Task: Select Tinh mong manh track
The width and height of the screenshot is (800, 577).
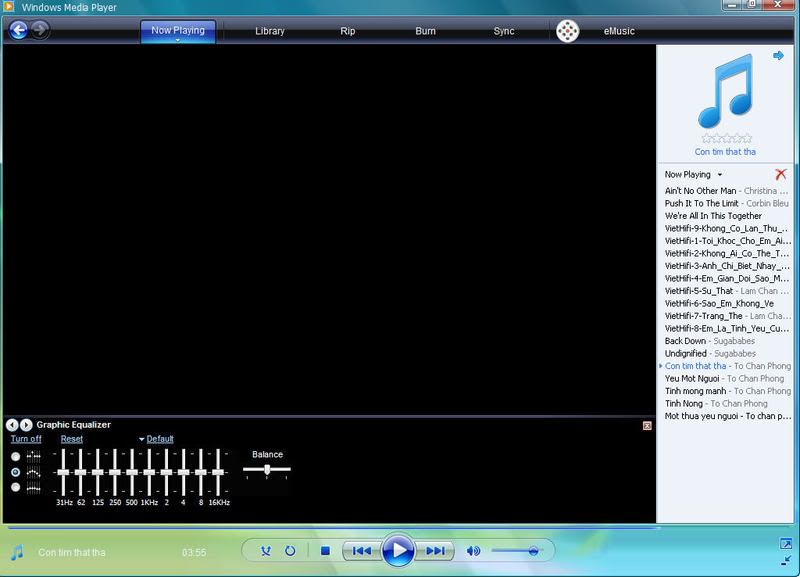Action: click(x=726, y=391)
